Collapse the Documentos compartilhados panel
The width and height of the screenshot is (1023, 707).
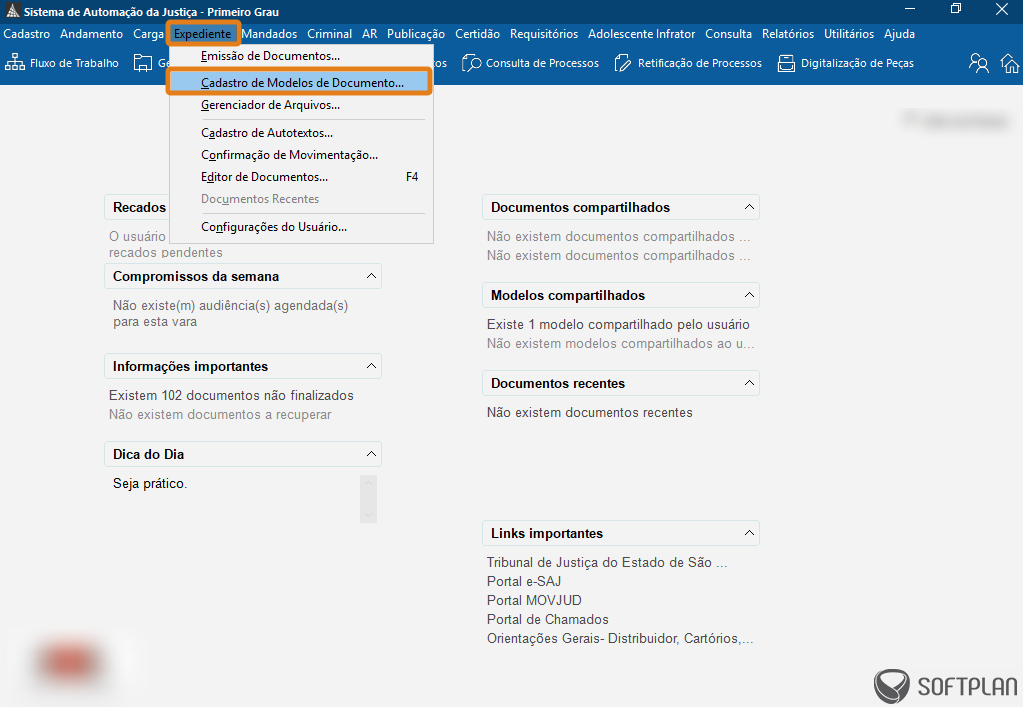click(x=749, y=207)
